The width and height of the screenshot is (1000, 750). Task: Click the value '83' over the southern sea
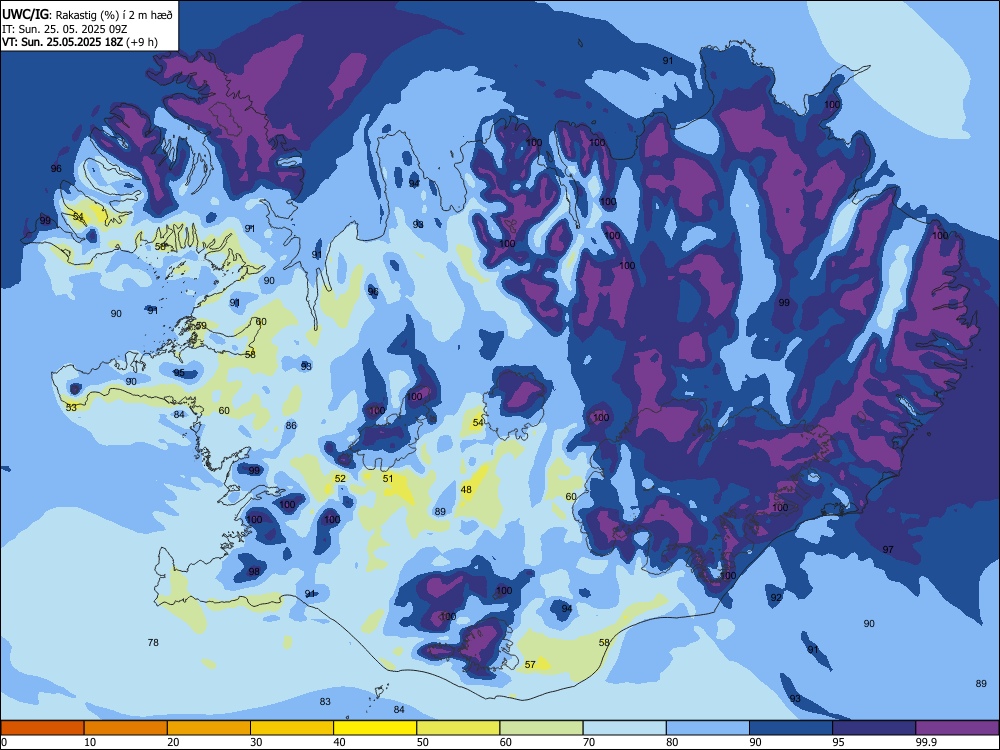(x=325, y=702)
